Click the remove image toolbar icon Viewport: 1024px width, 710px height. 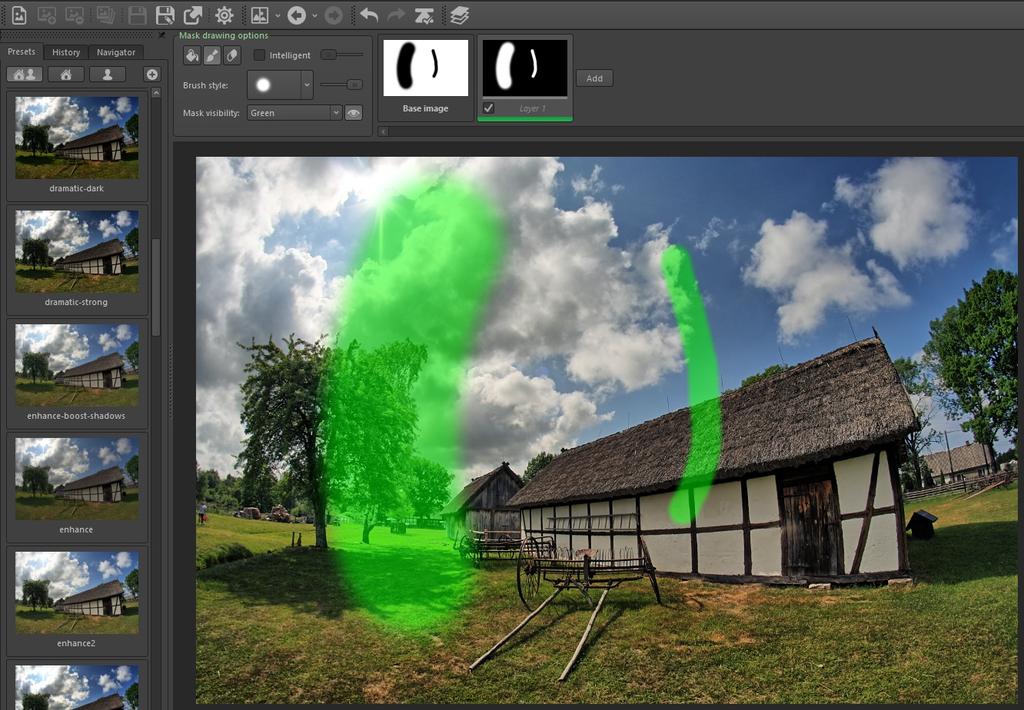coord(75,14)
